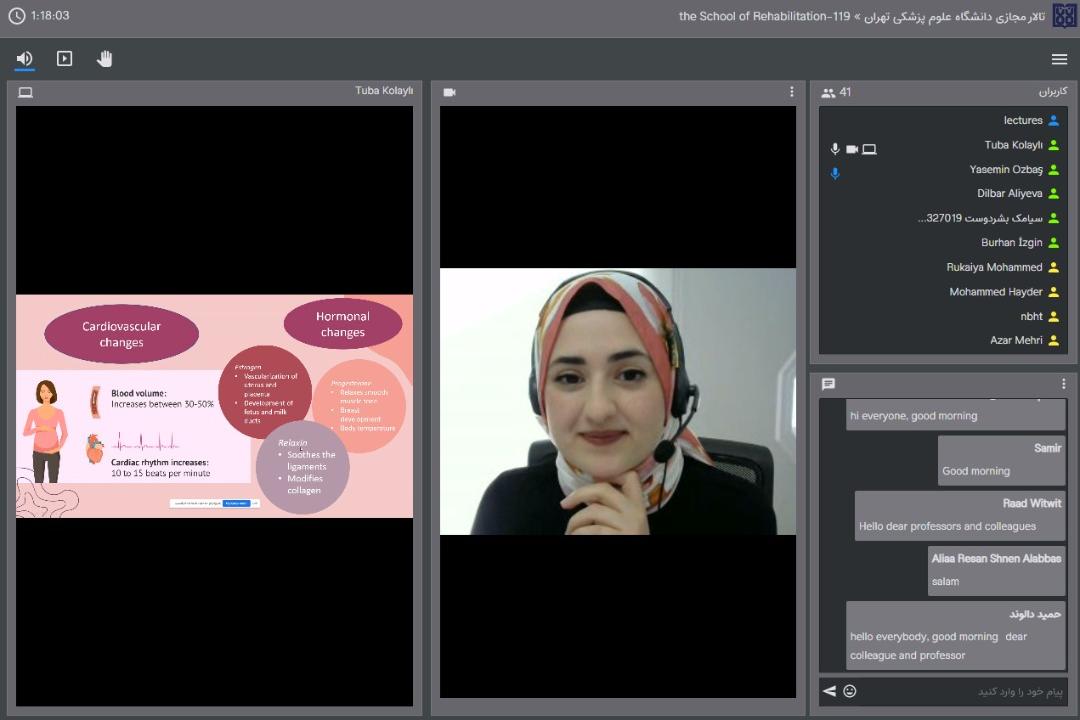Open the emoji picker in chat
1080x720 pixels.
[x=850, y=691]
